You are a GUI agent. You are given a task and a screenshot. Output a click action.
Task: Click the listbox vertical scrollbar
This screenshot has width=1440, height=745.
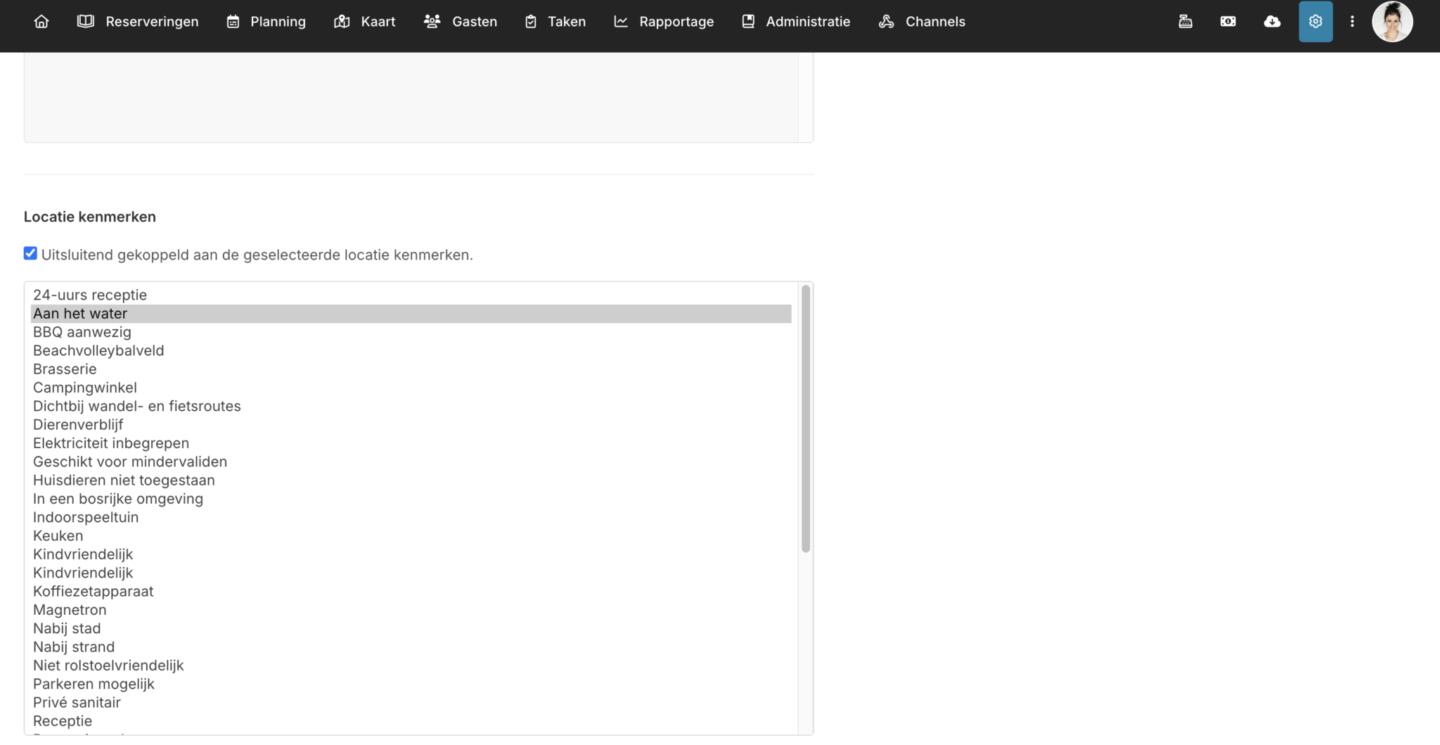(x=805, y=420)
